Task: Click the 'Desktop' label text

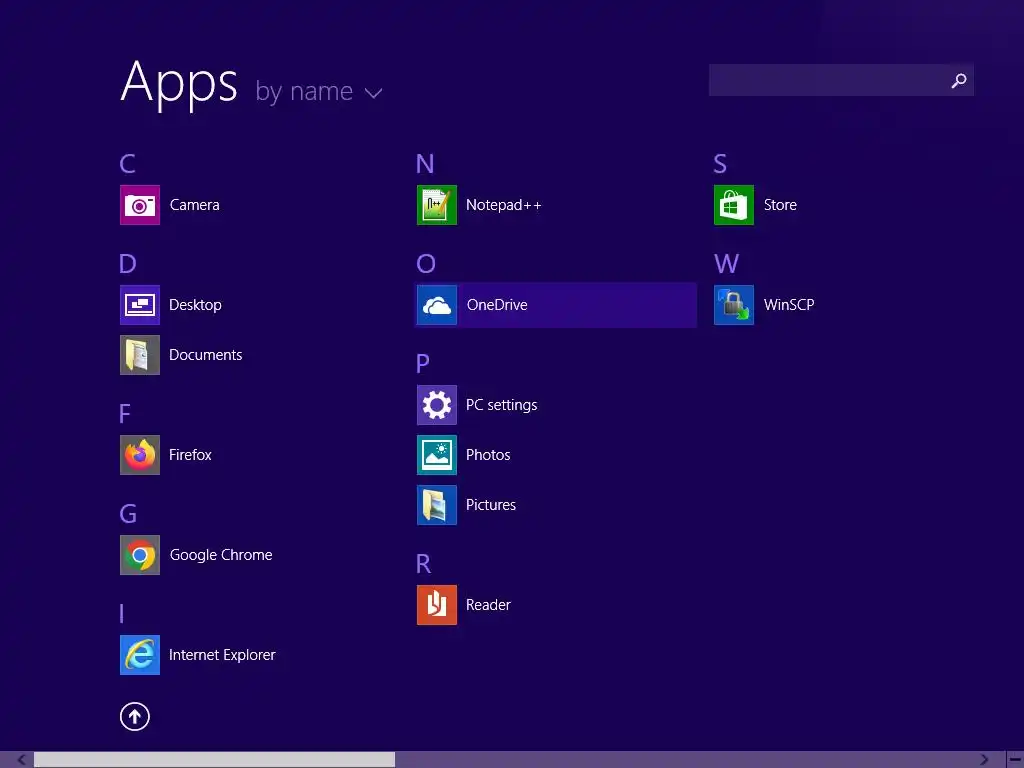Action: coord(195,305)
